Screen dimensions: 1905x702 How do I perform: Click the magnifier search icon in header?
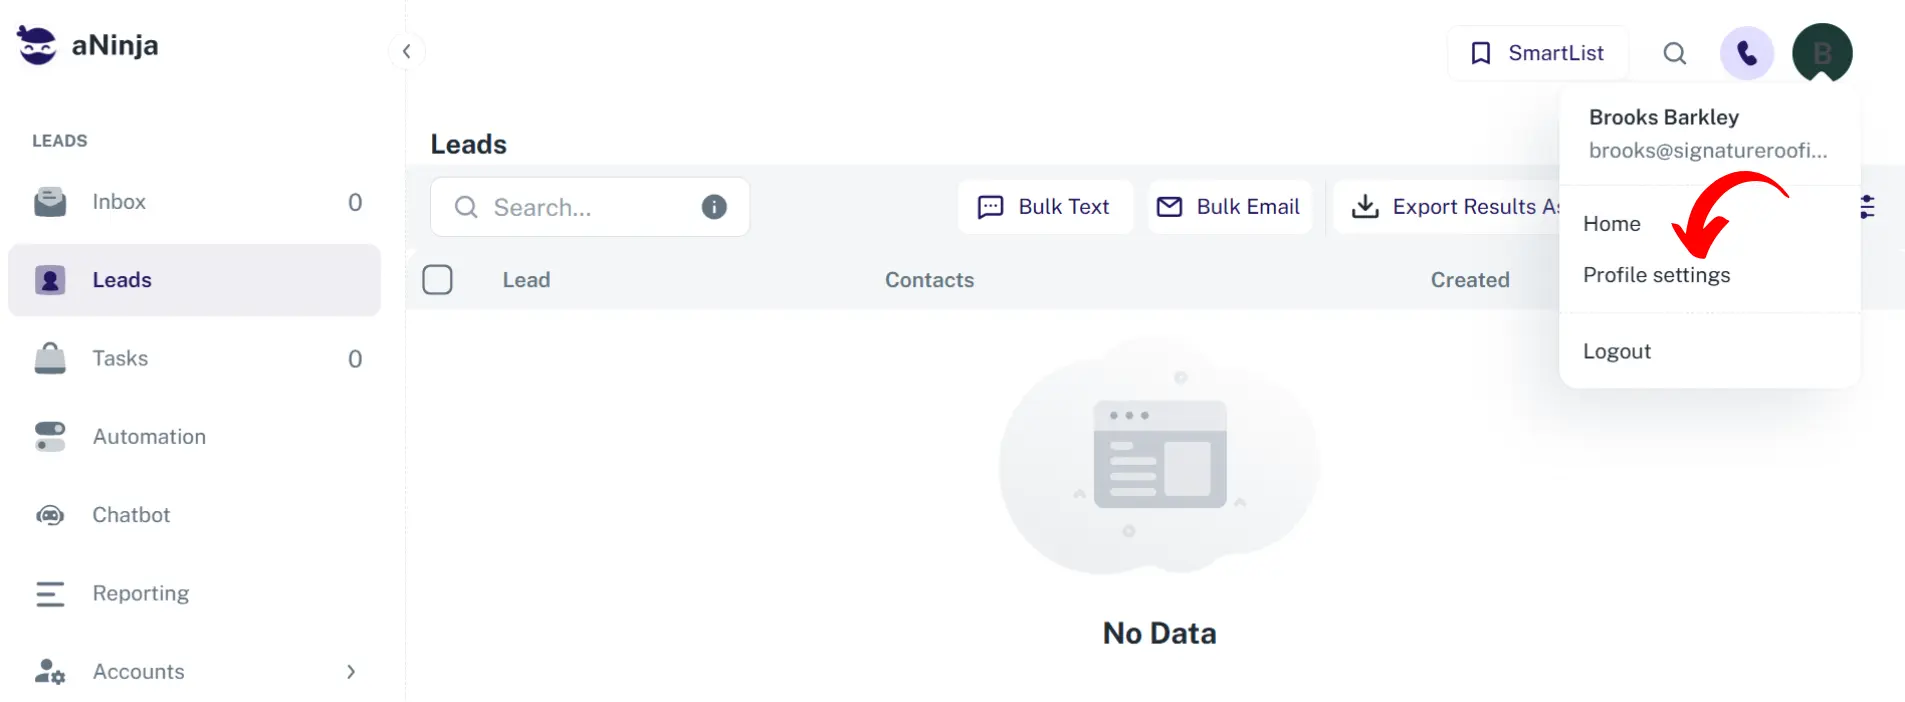click(1675, 53)
